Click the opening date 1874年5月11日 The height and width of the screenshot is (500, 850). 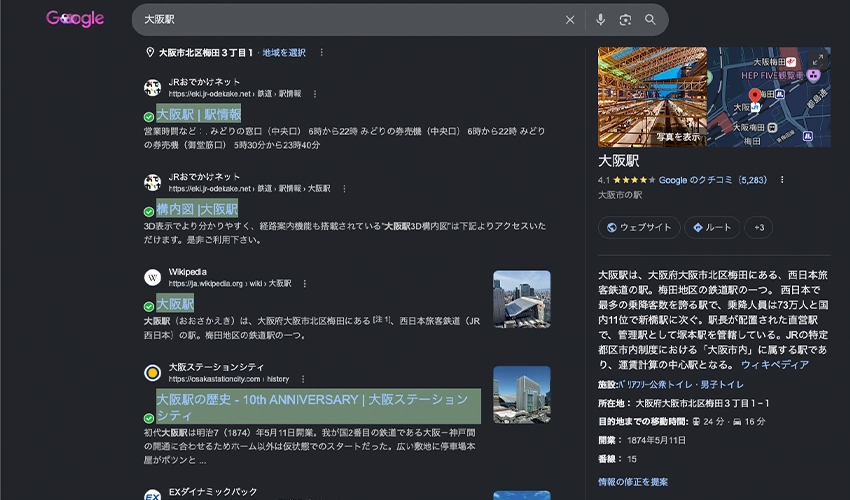click(x=656, y=440)
